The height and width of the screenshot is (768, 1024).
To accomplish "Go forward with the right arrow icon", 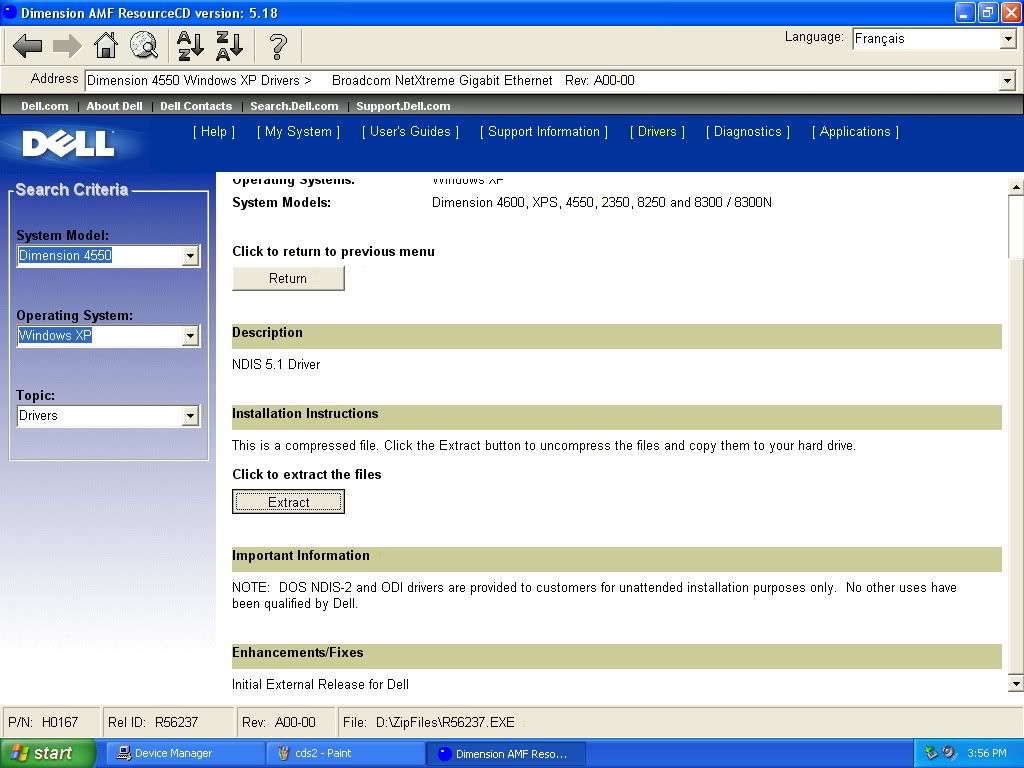I will pyautogui.click(x=67, y=46).
